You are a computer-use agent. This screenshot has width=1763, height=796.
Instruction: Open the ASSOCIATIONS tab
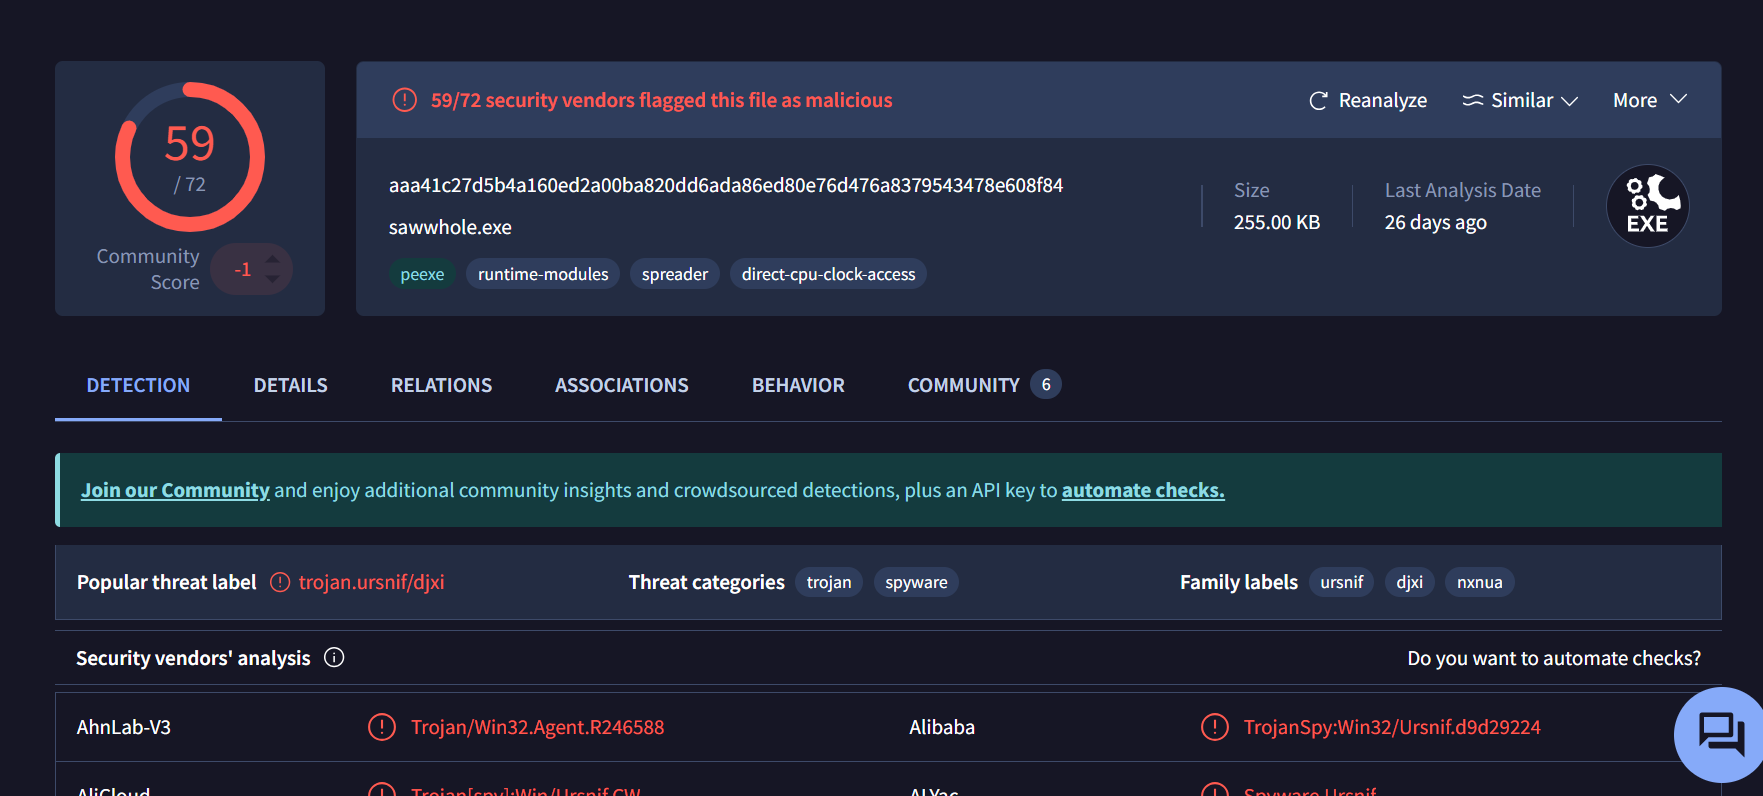(x=622, y=385)
